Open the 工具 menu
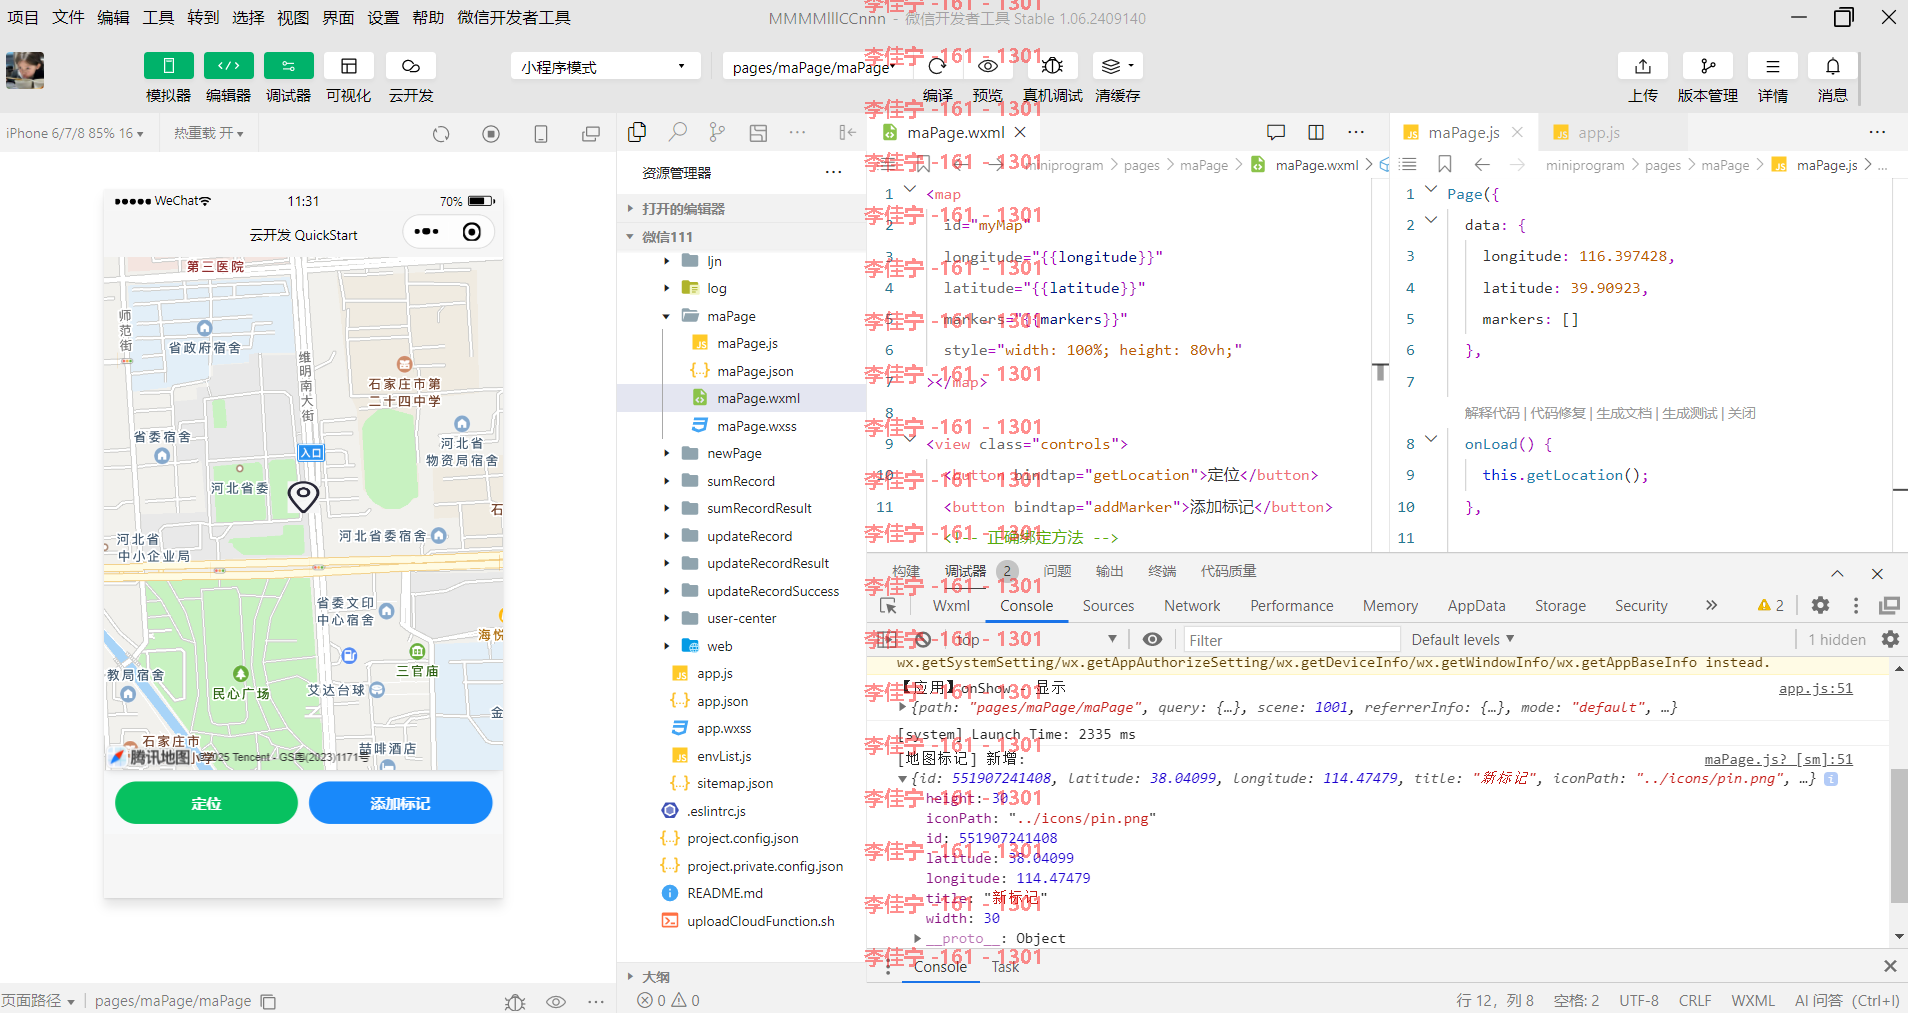 pyautogui.click(x=158, y=18)
